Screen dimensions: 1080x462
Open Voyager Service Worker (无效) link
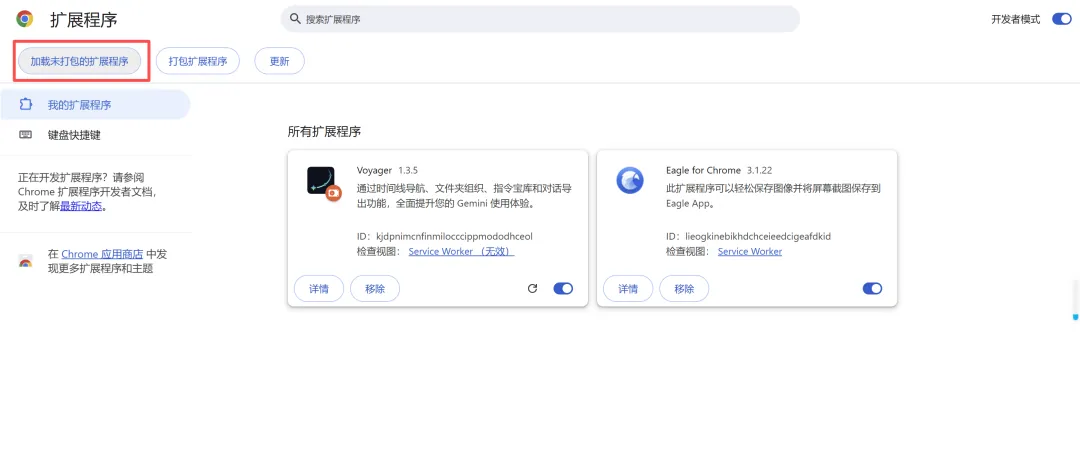click(x=461, y=251)
